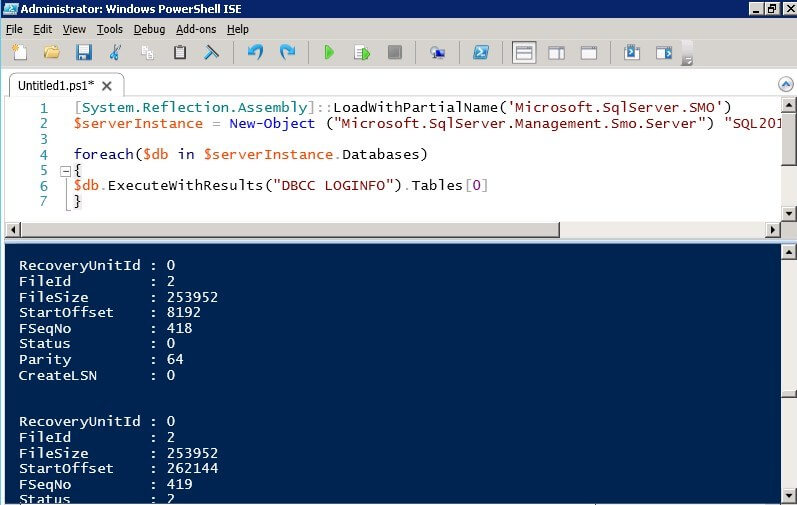Click the script editor scroll left arrow

coord(13,230)
